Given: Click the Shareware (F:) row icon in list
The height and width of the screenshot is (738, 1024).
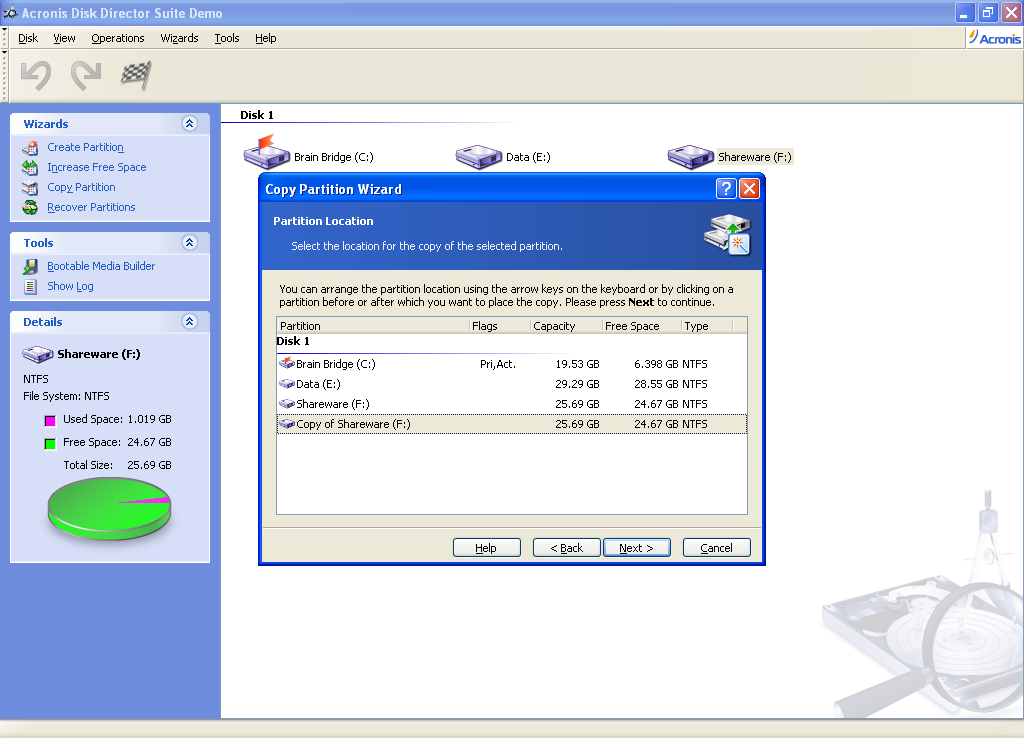Looking at the screenshot, I should 287,404.
